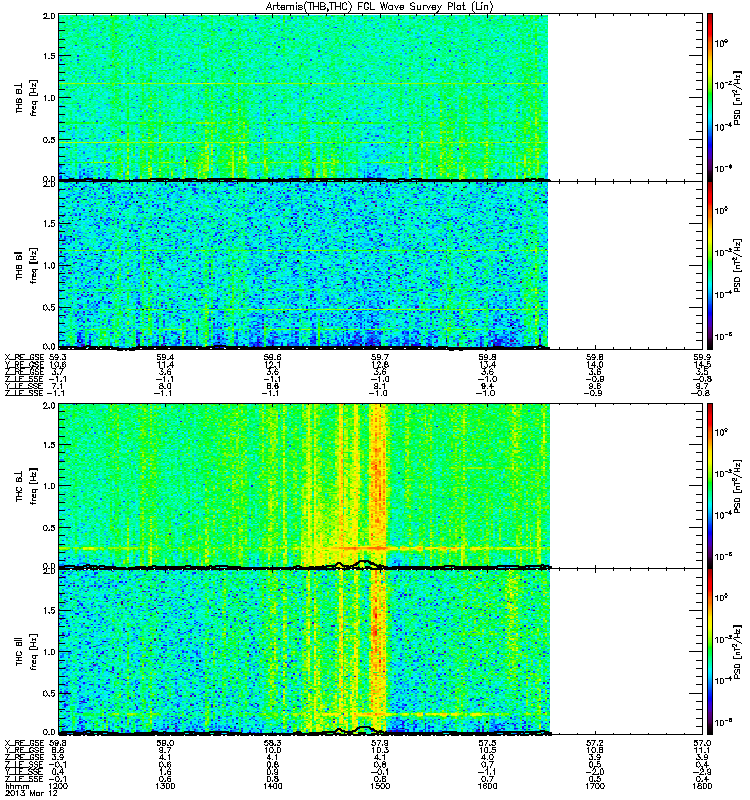Click the '1400' time tick label
The width and height of the screenshot is (750, 800).
click(x=272, y=786)
